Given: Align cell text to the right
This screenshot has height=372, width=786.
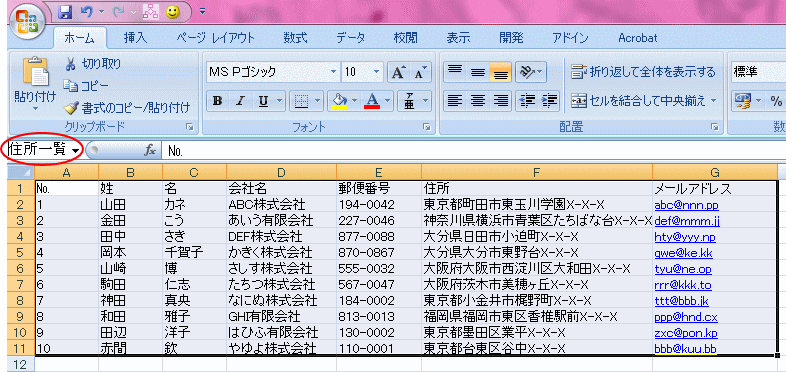Looking at the screenshot, I should (x=500, y=101).
